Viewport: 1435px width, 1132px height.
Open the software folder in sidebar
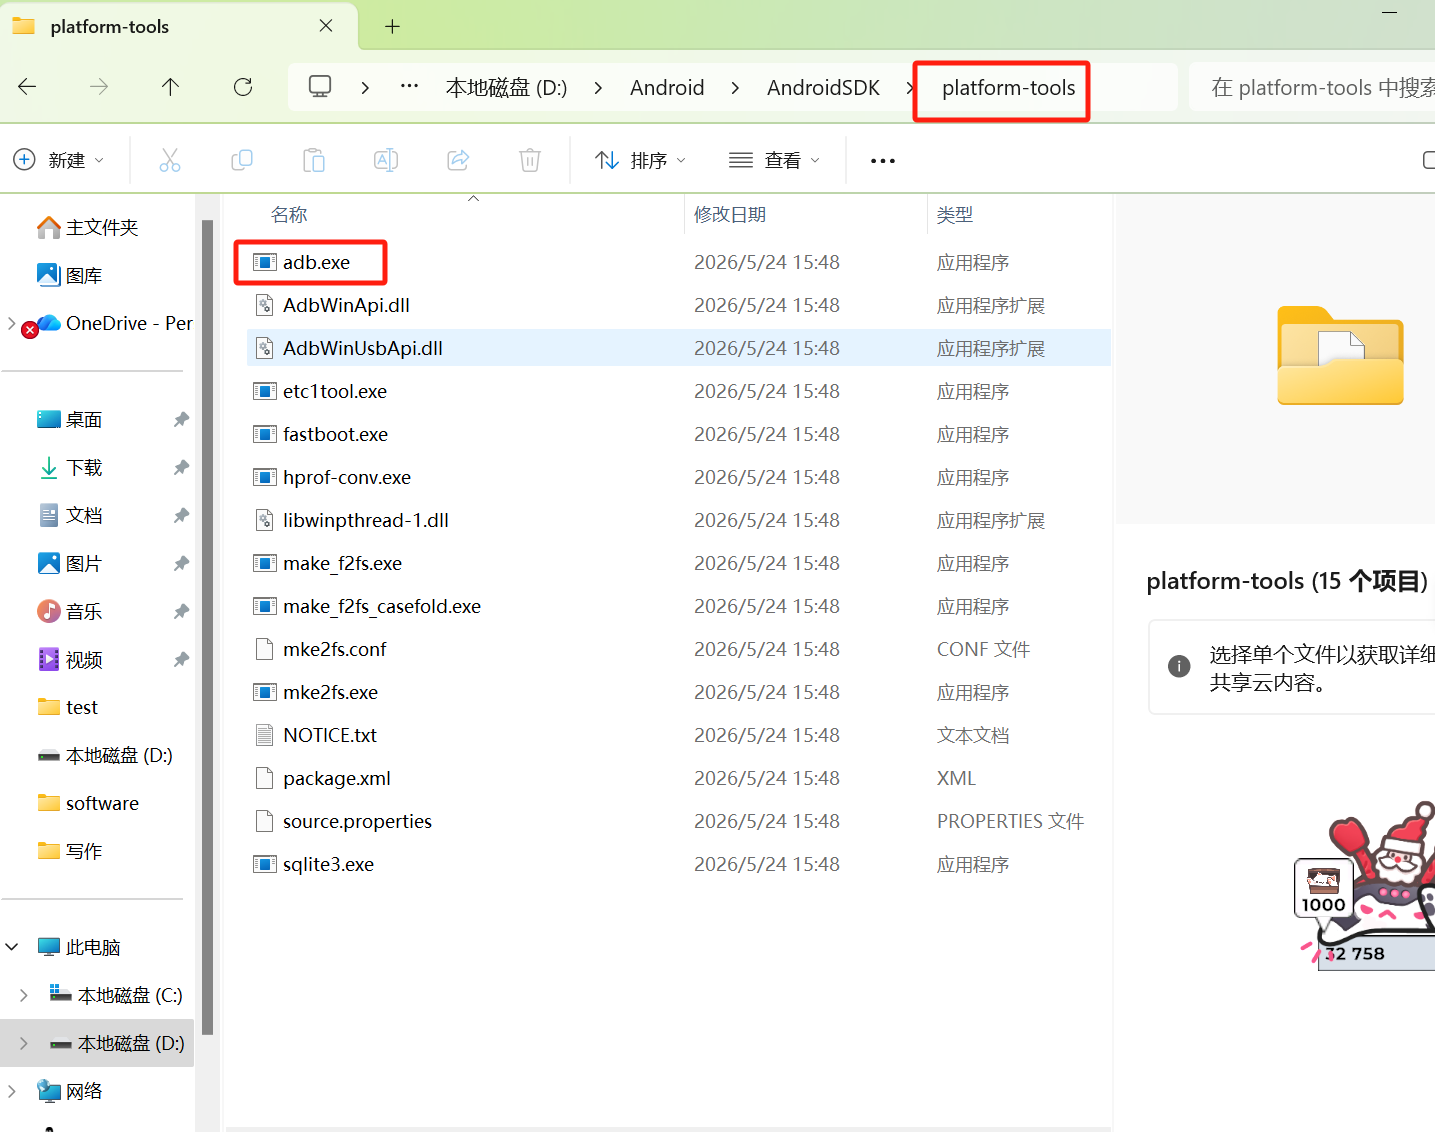pos(88,803)
